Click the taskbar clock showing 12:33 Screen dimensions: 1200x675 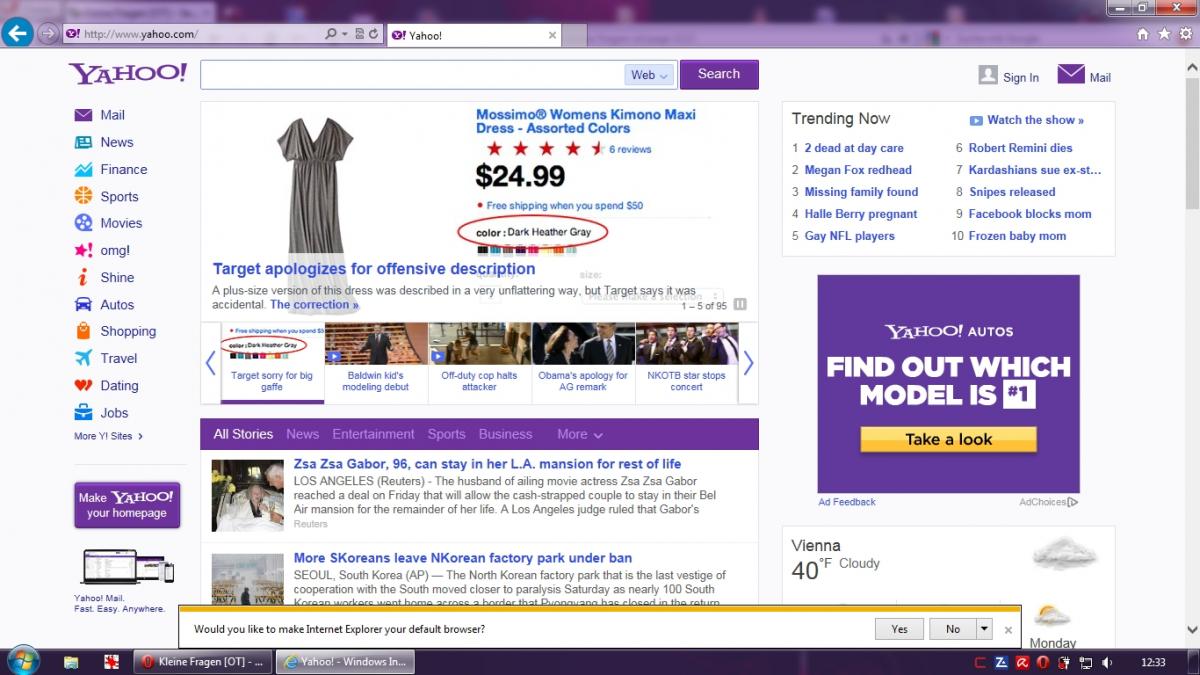click(x=1153, y=662)
